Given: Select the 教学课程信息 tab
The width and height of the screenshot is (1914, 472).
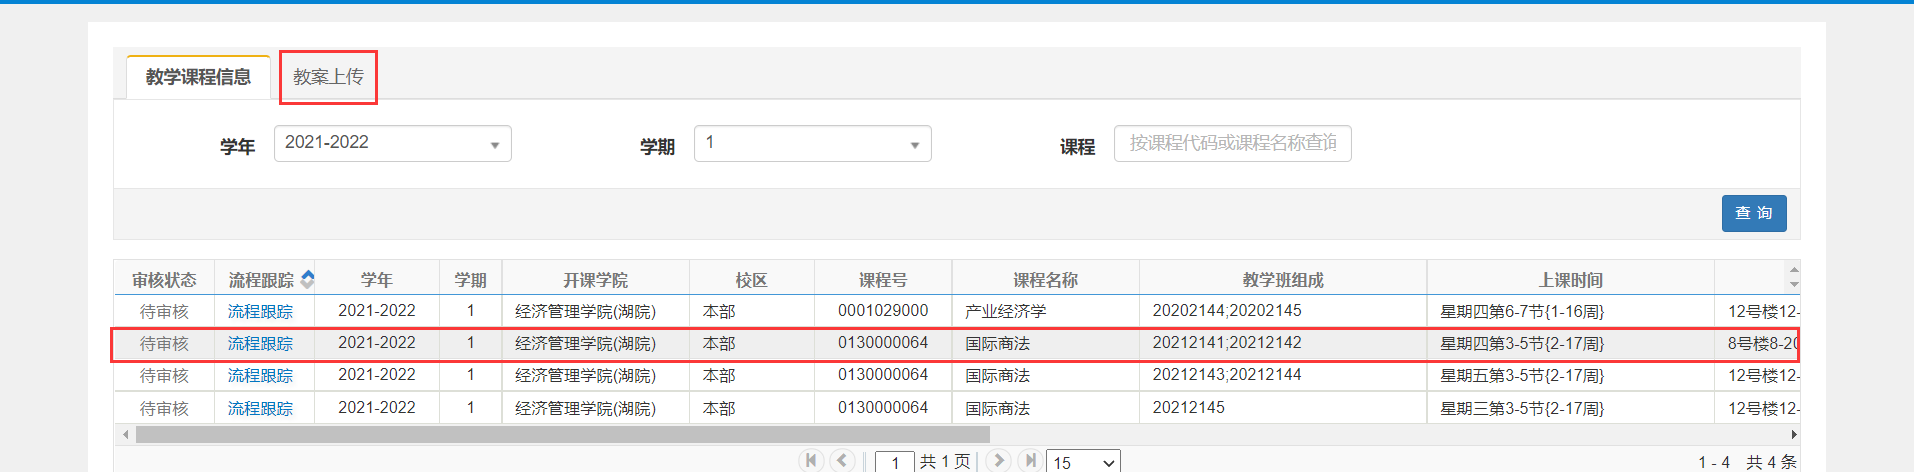Looking at the screenshot, I should point(198,77).
